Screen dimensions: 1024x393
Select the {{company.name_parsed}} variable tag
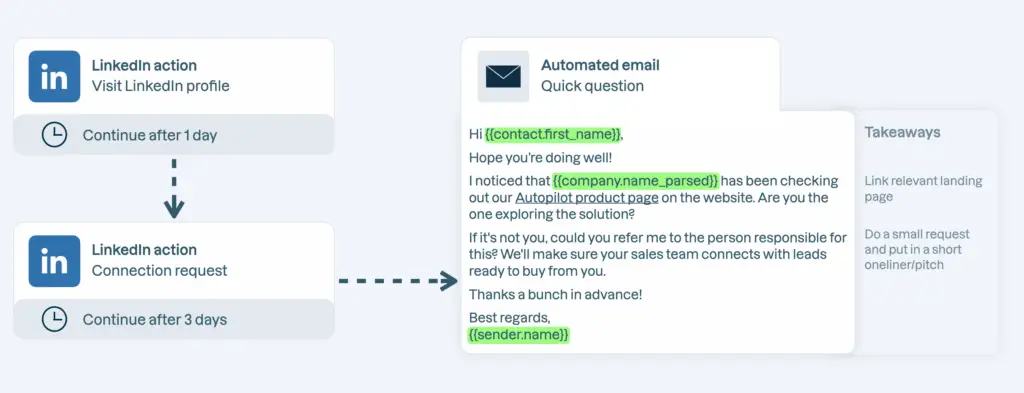tap(635, 180)
